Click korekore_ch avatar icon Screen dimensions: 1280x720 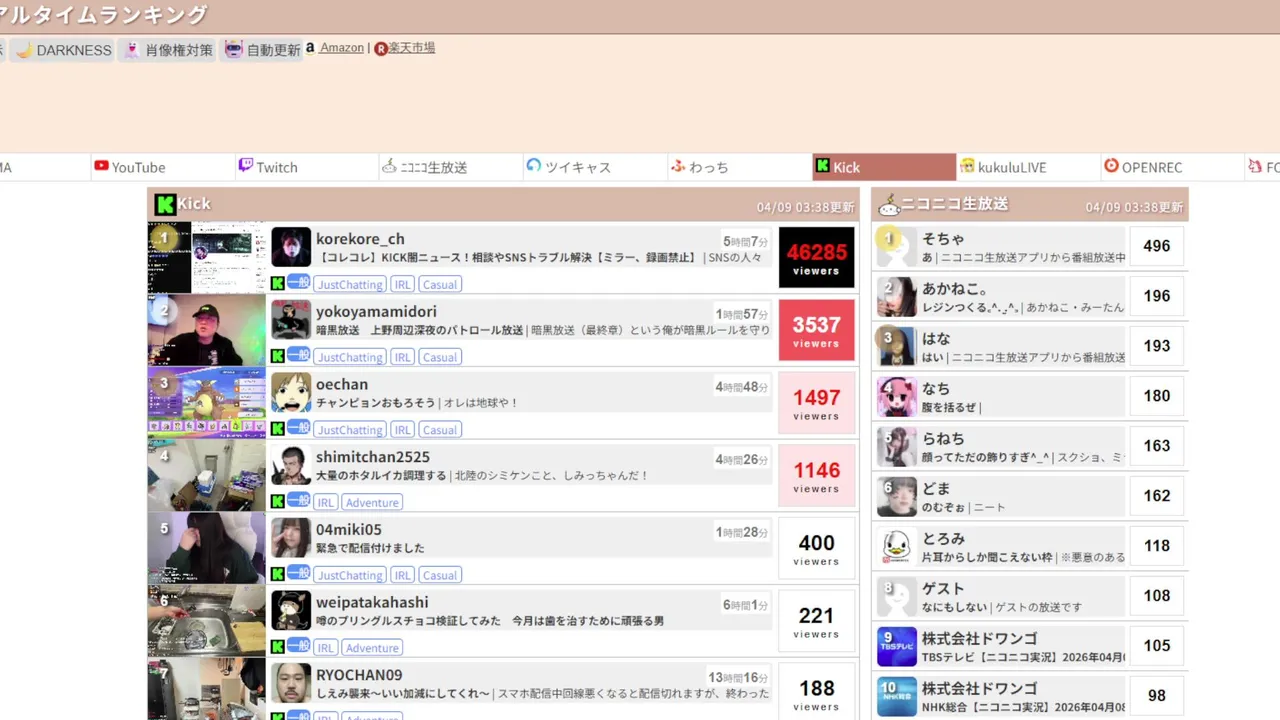[x=291, y=247]
